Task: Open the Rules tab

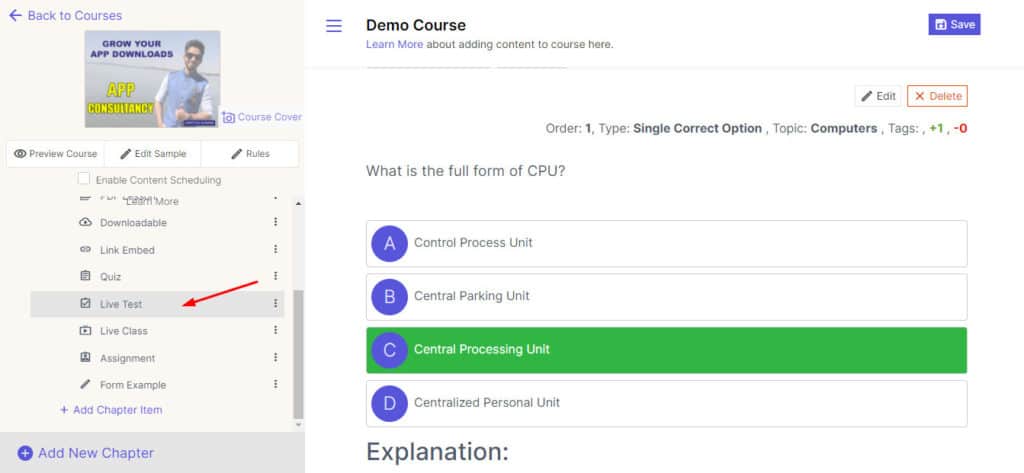Action: 250,154
